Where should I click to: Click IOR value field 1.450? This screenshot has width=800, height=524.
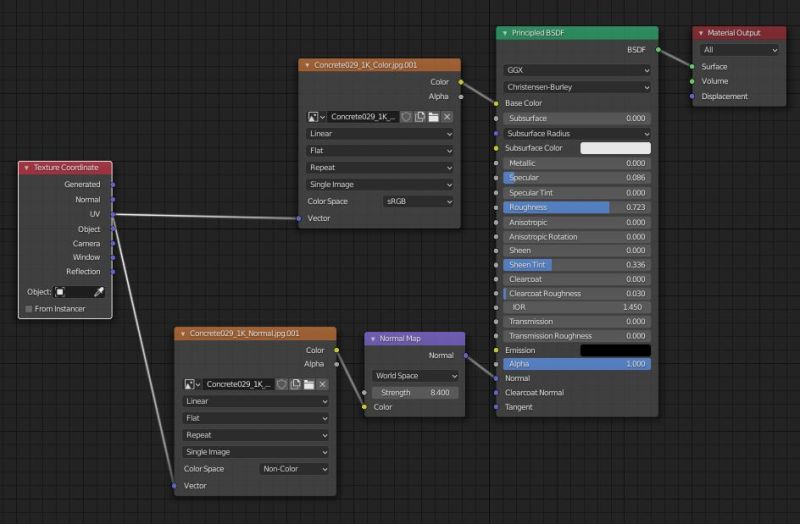pos(577,307)
